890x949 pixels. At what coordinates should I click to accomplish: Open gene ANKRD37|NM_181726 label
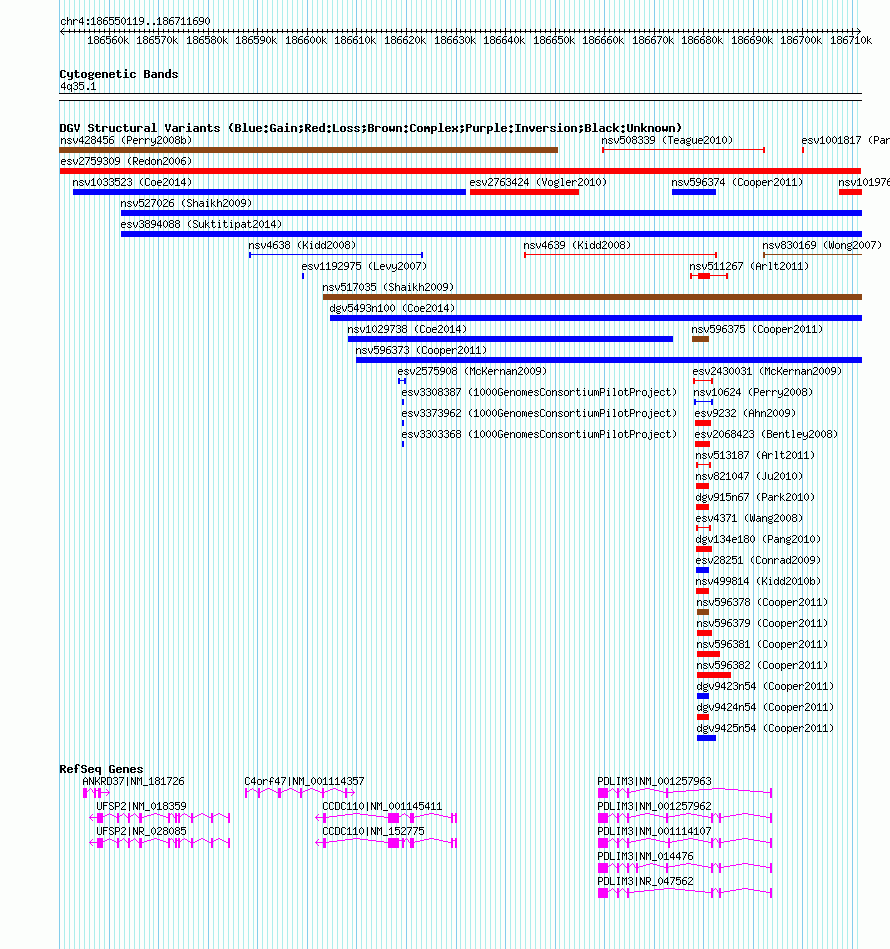pos(133,781)
